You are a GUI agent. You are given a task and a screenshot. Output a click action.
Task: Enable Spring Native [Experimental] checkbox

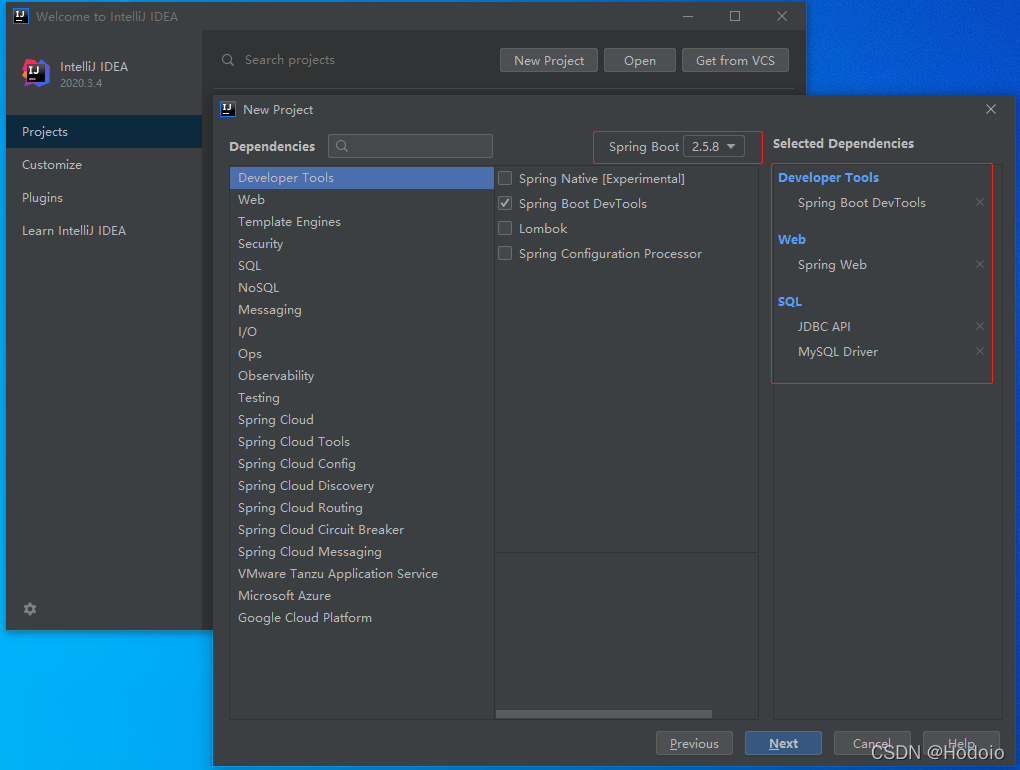[x=505, y=178]
